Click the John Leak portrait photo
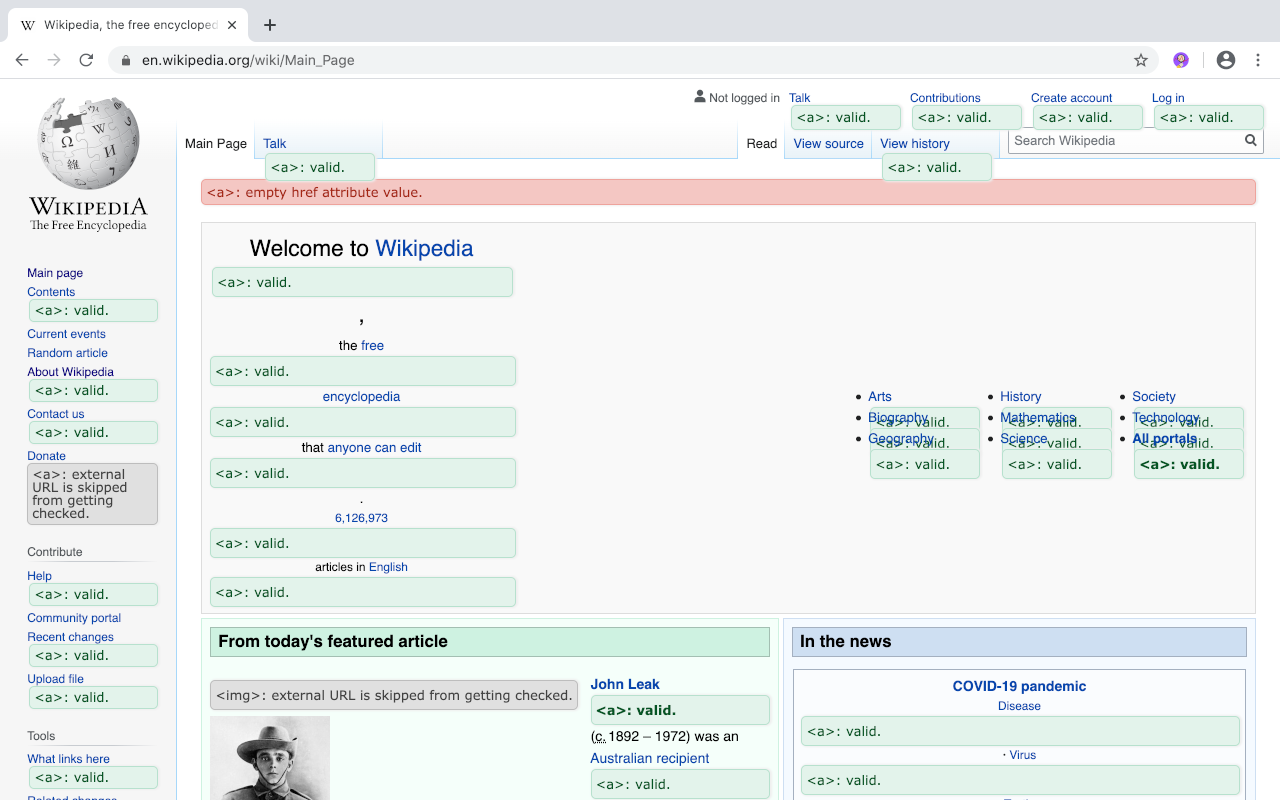 tap(270, 757)
